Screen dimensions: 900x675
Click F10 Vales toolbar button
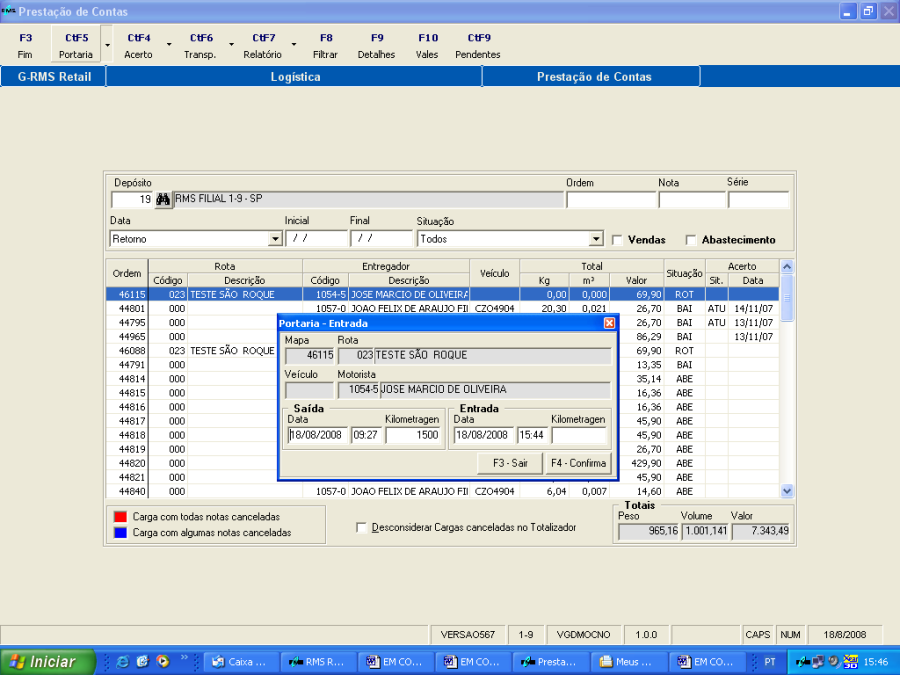427,45
